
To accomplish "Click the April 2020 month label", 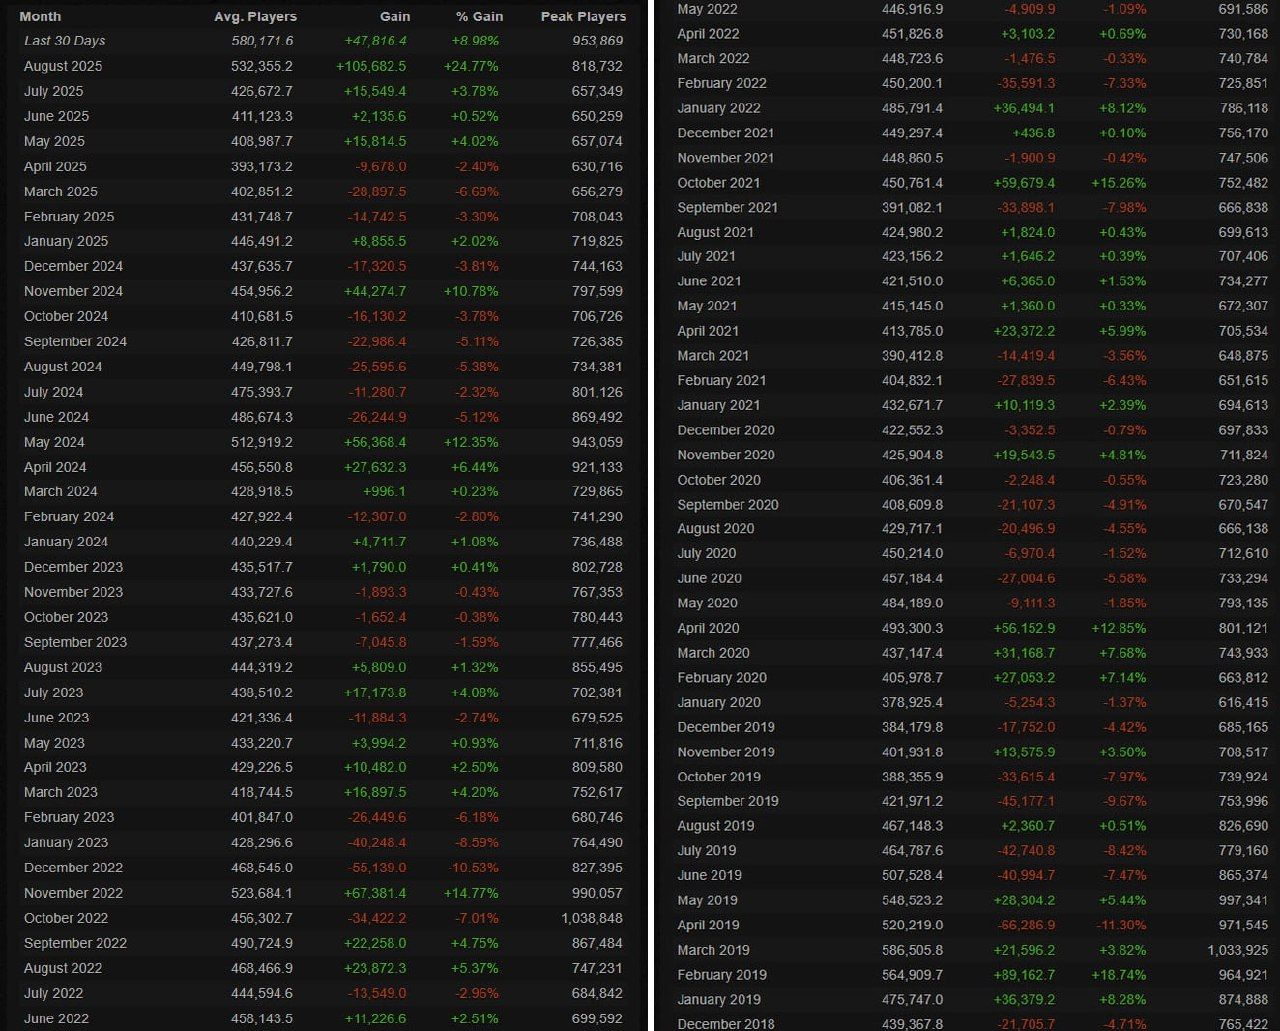I will coord(708,628).
